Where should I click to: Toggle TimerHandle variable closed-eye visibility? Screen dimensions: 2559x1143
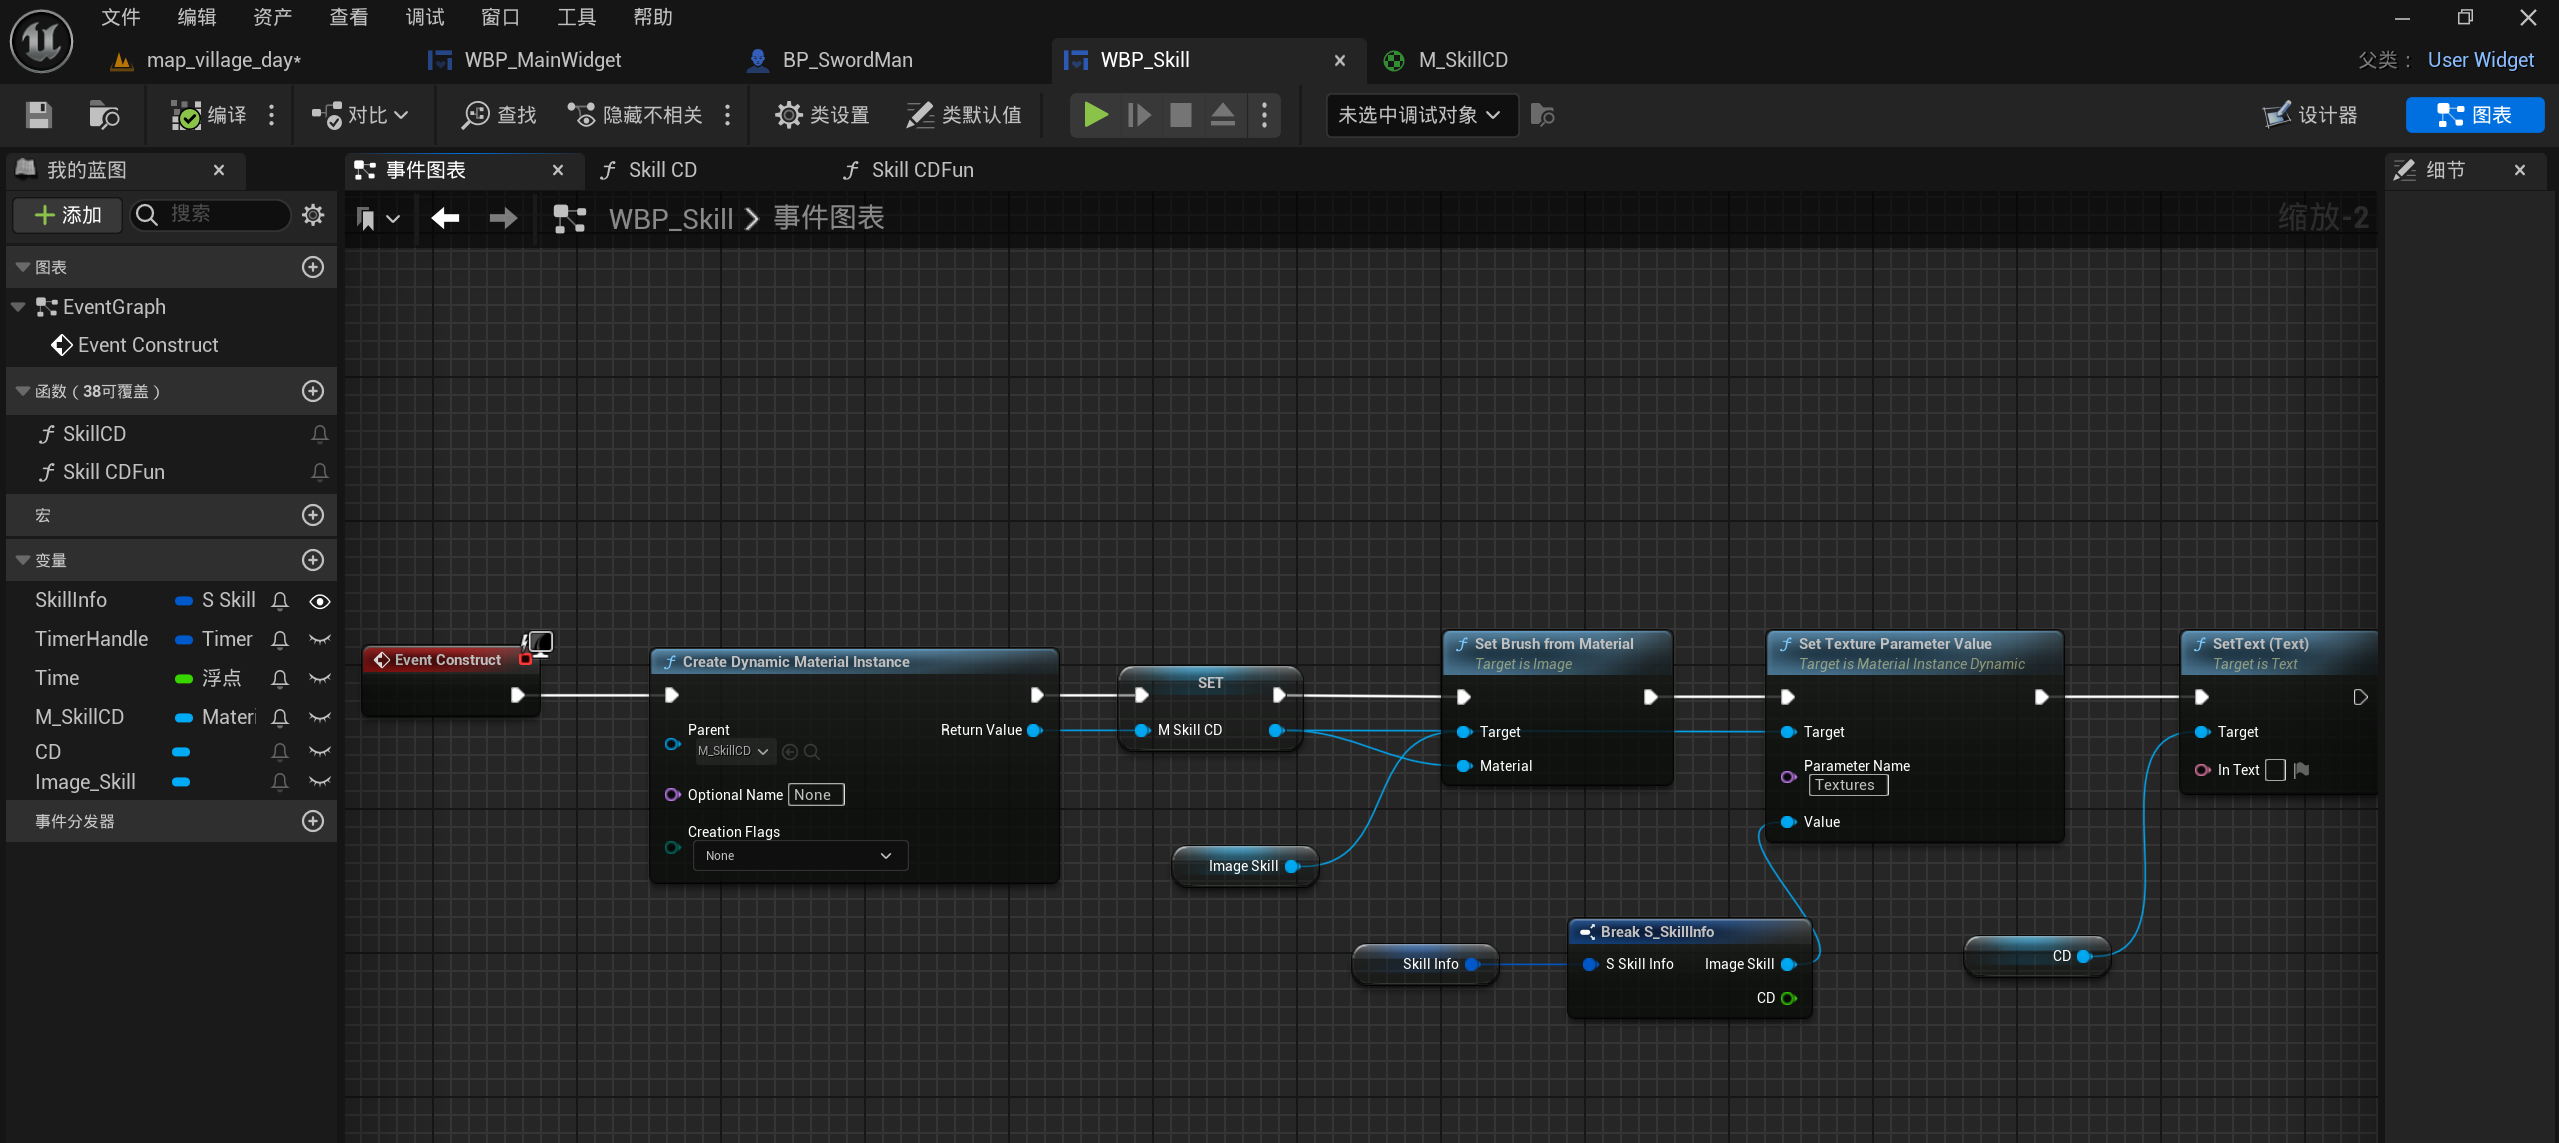click(320, 639)
